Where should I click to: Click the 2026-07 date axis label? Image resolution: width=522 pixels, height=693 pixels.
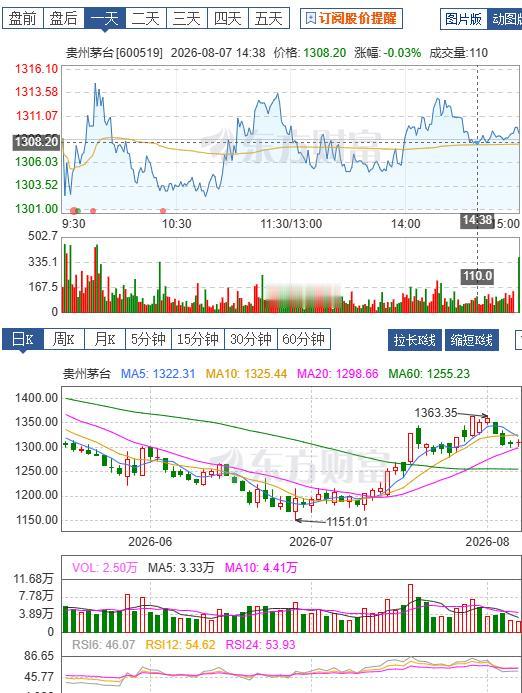tap(311, 541)
